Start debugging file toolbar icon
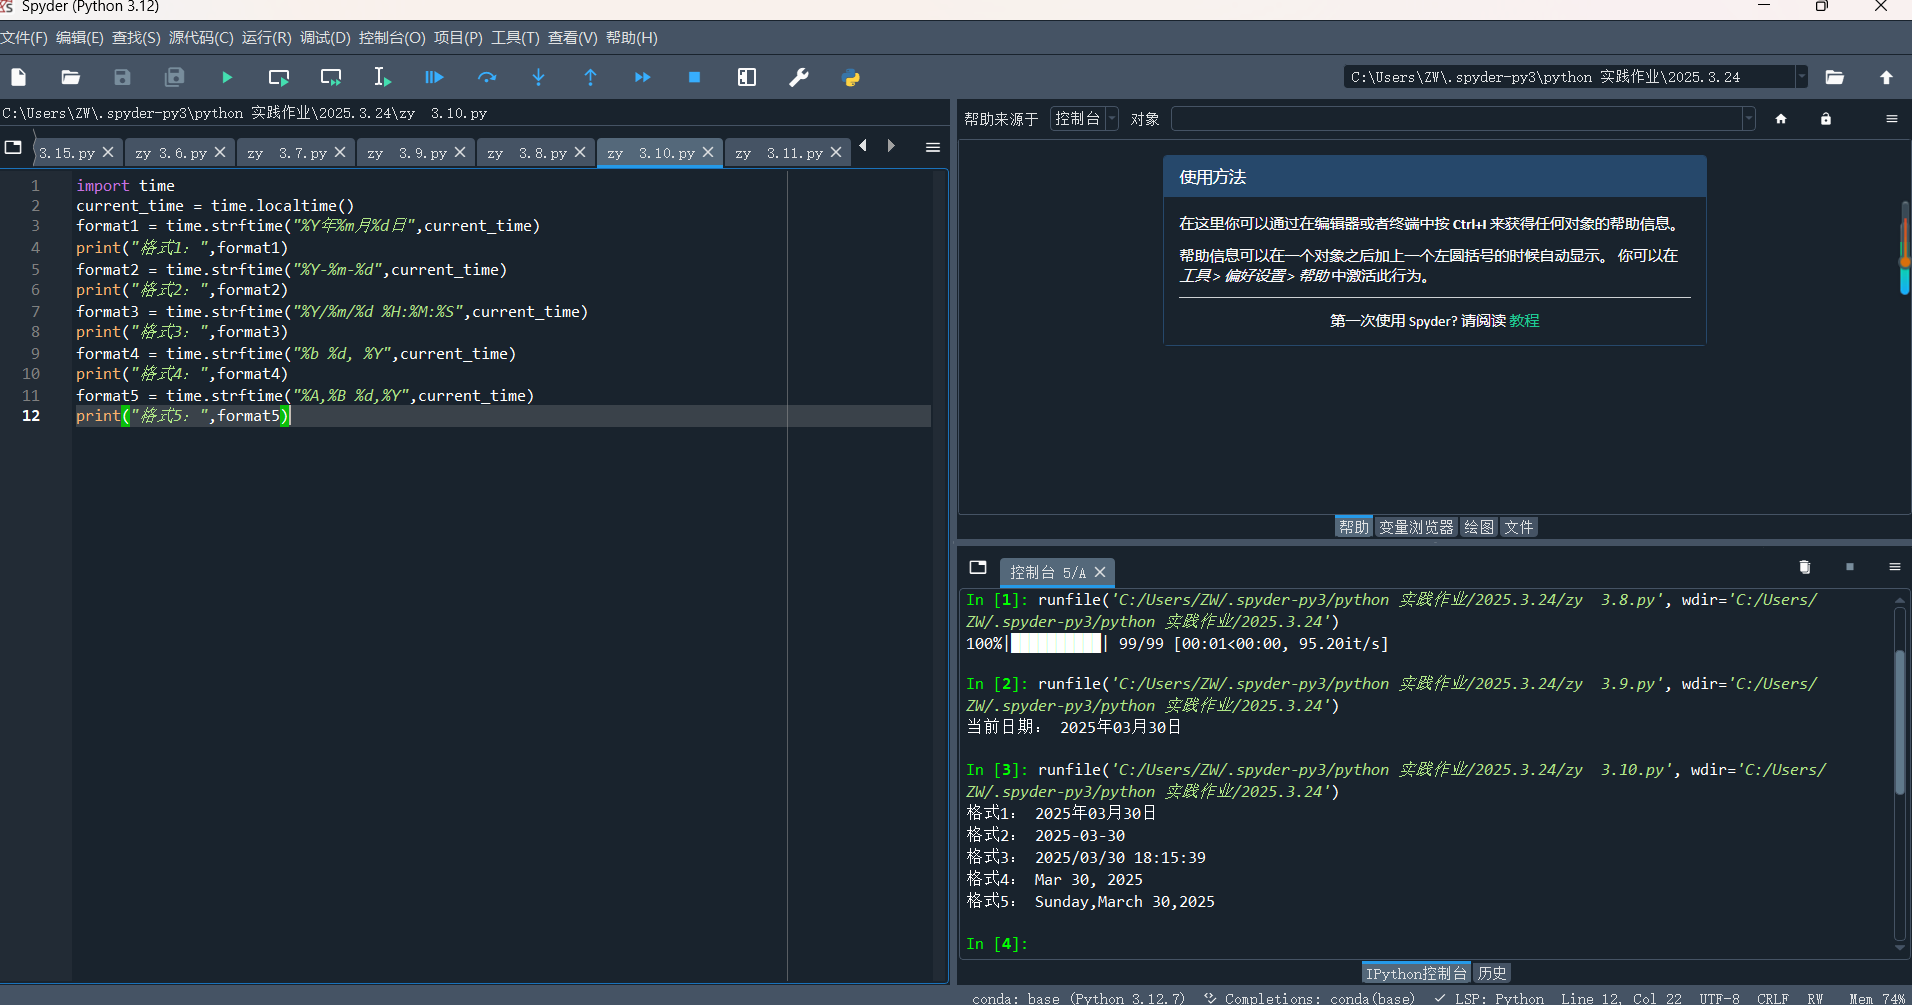The width and height of the screenshot is (1912, 1005). (x=434, y=77)
